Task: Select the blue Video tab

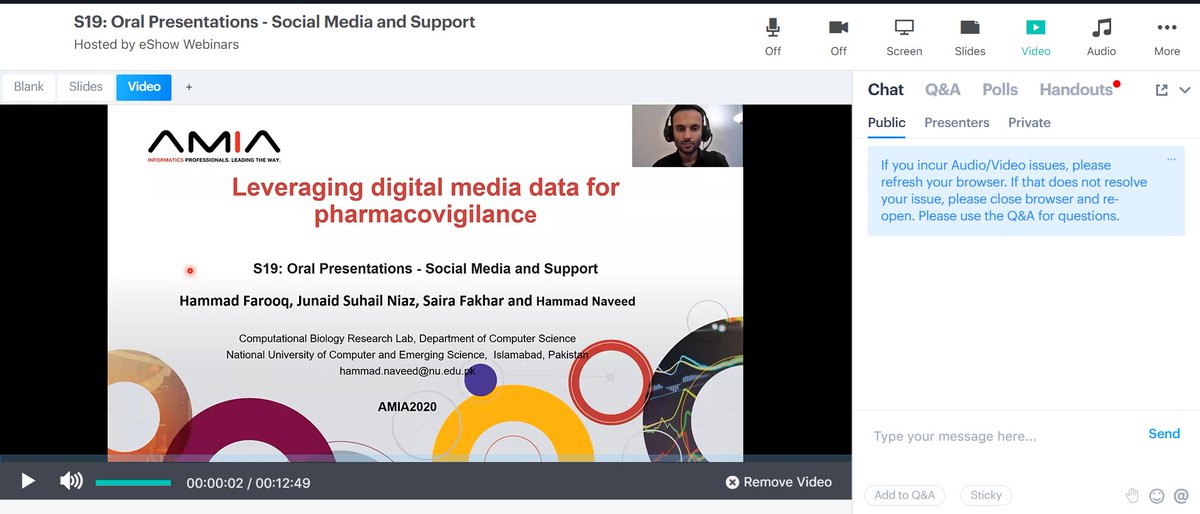Action: (x=144, y=87)
